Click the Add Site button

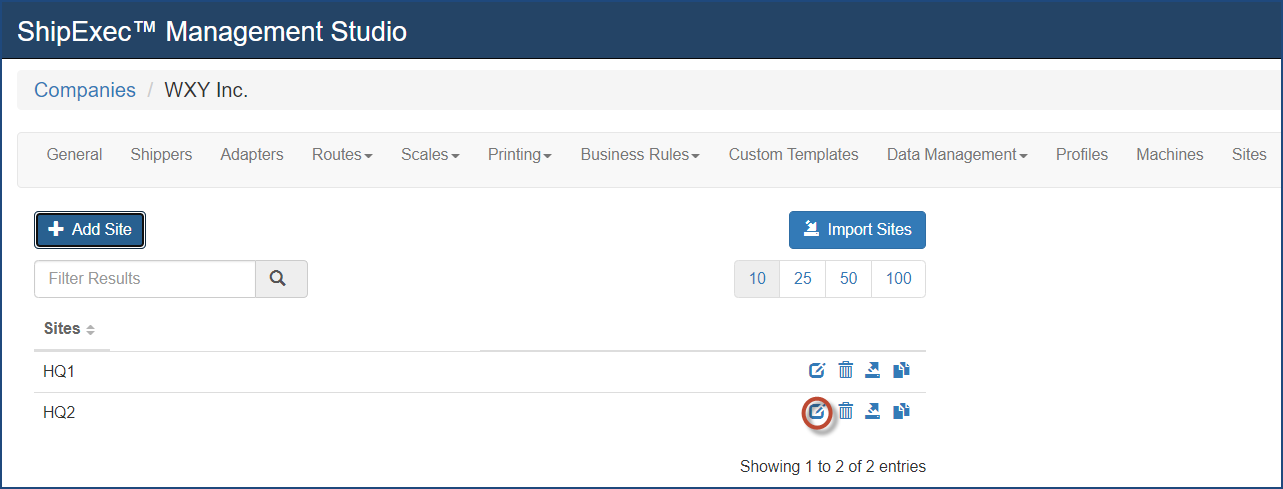[90, 230]
